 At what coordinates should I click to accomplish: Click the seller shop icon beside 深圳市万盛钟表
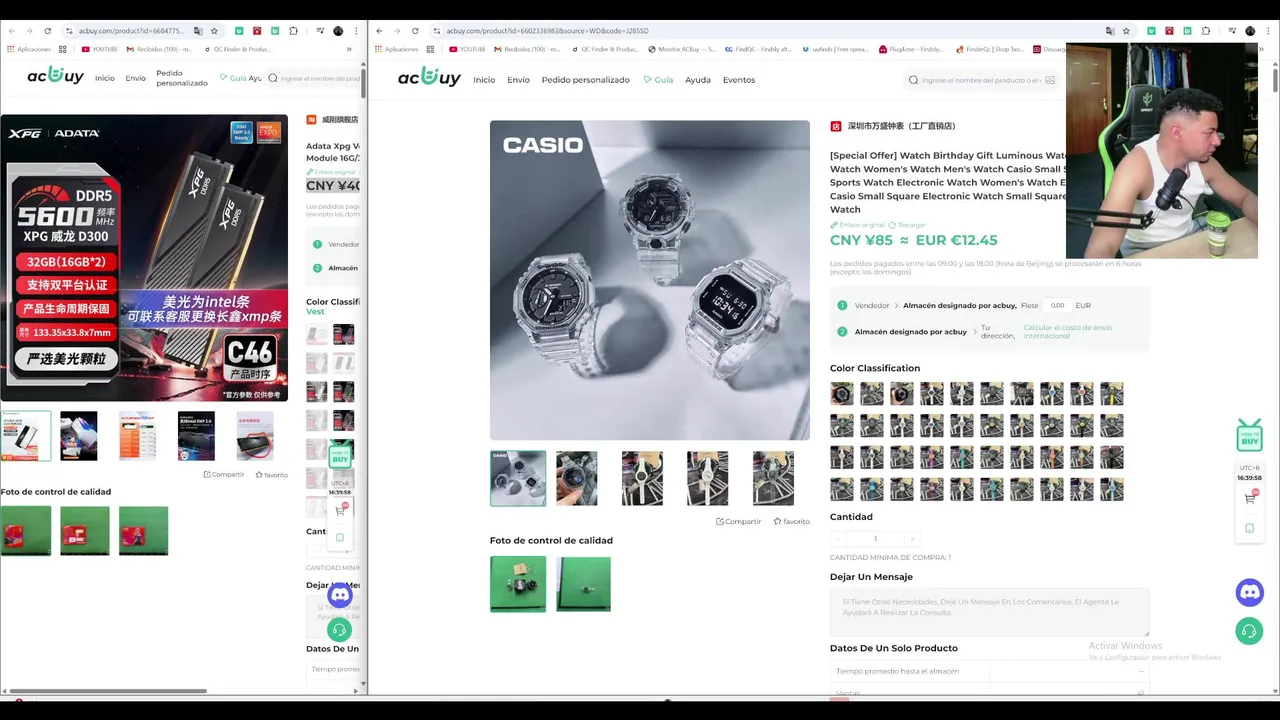tap(836, 126)
